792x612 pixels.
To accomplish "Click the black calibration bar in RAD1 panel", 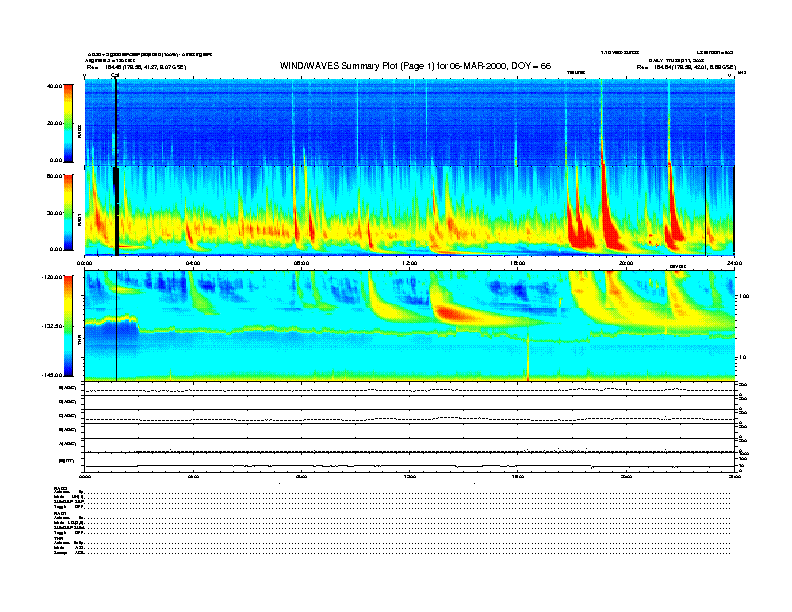I will [116, 211].
